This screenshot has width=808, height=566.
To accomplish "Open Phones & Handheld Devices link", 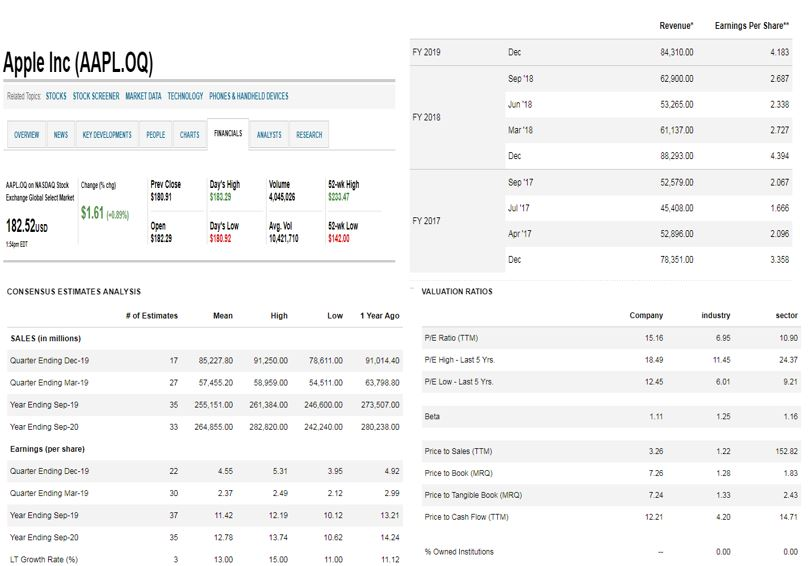I will click(248, 96).
